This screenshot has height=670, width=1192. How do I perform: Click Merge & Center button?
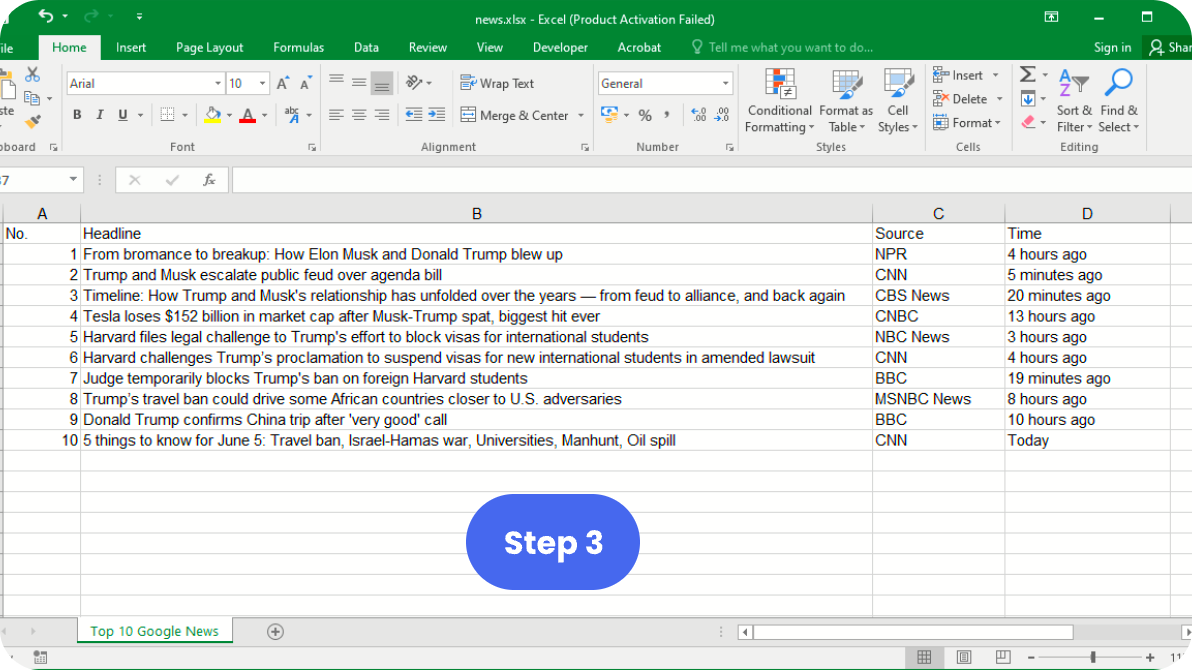[x=515, y=116]
